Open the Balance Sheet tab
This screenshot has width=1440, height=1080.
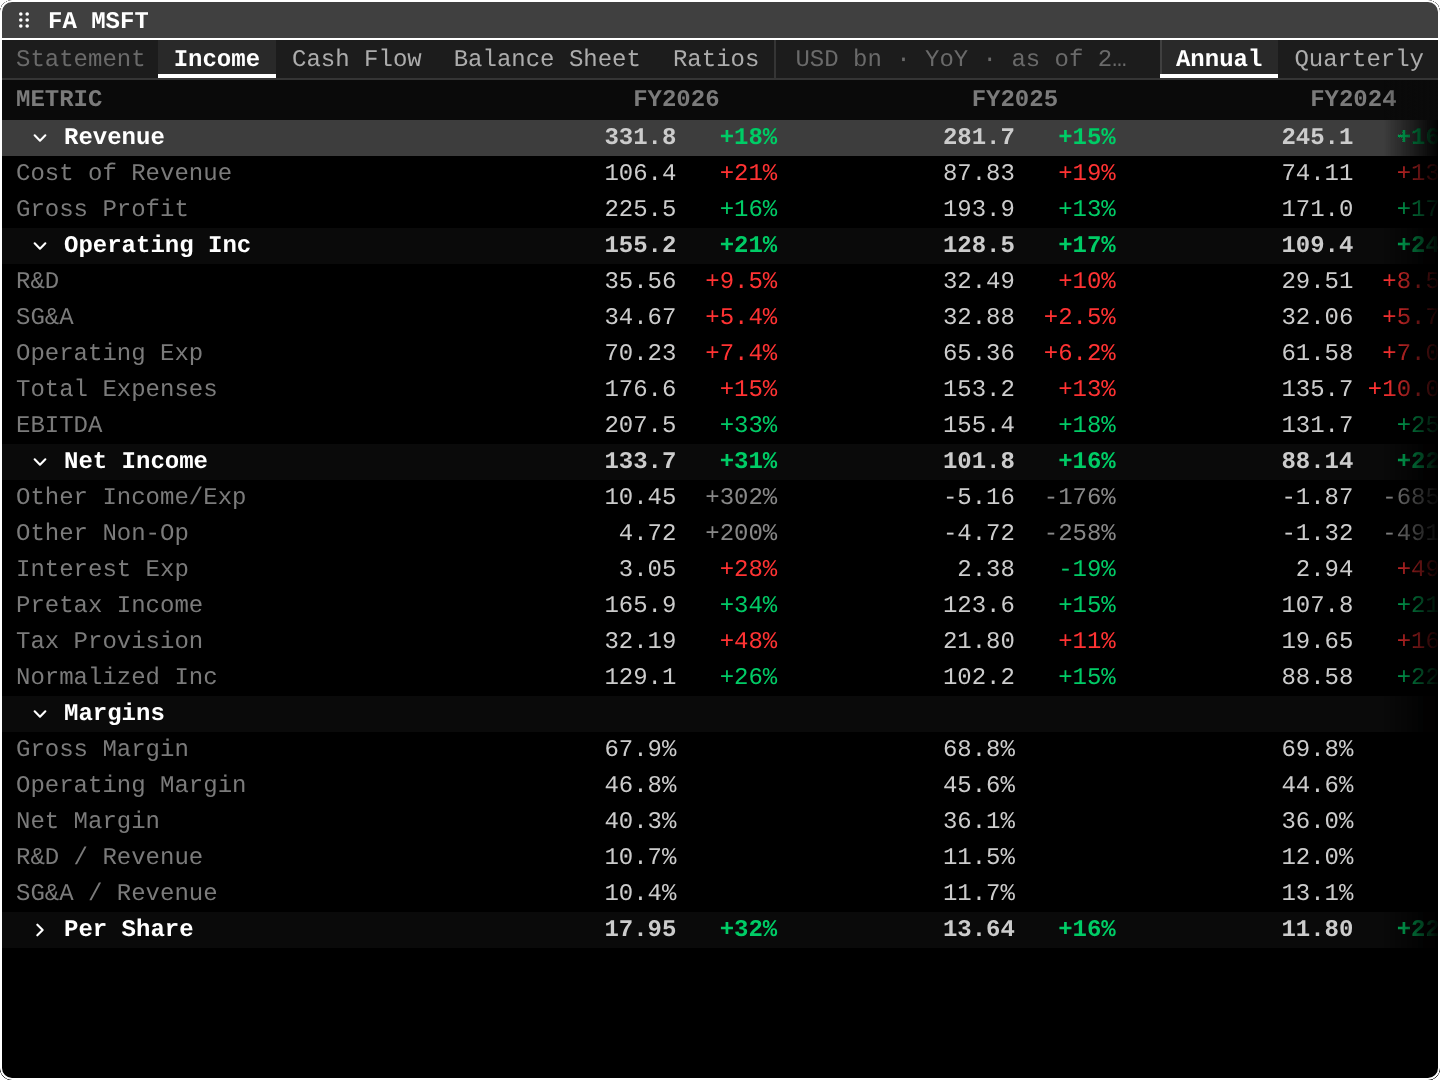(x=547, y=59)
